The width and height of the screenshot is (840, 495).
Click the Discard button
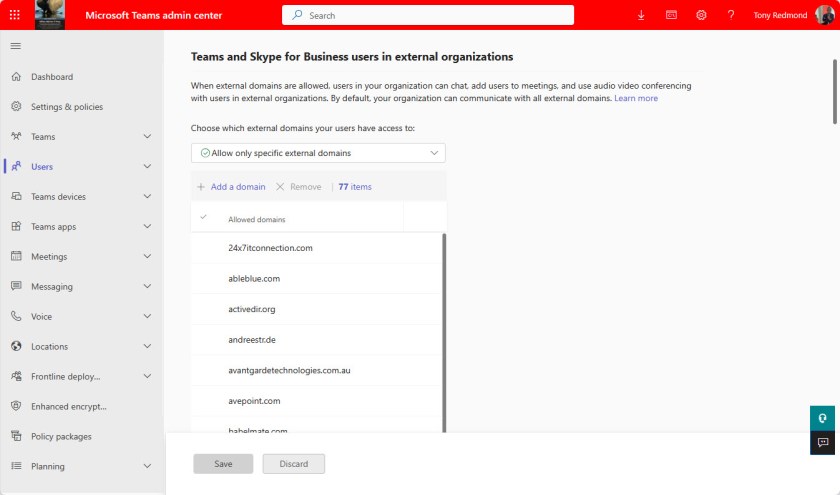click(x=294, y=464)
